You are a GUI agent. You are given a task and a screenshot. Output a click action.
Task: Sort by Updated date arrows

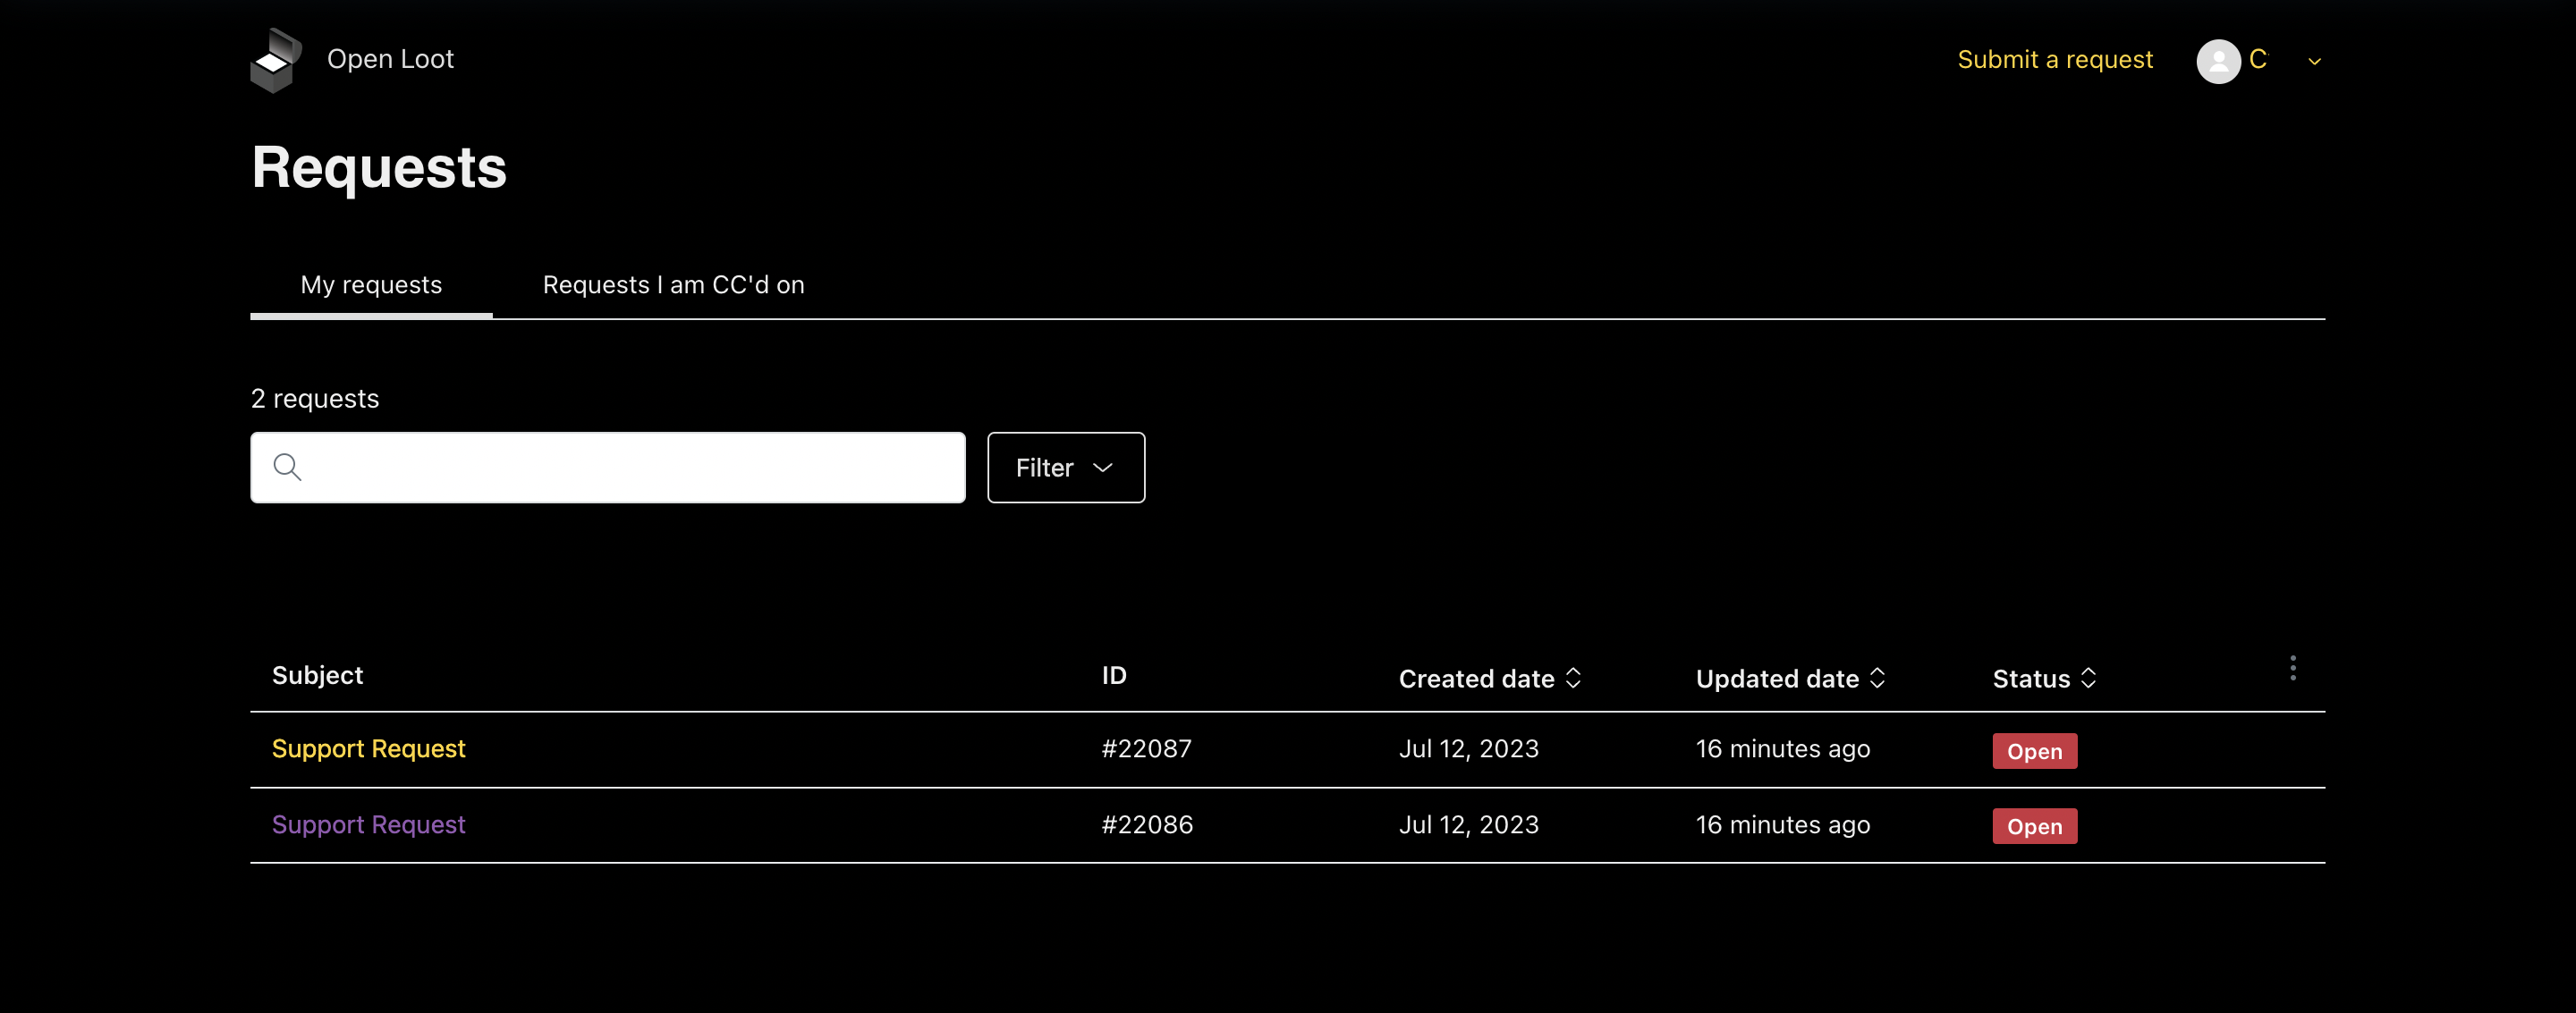(1877, 678)
